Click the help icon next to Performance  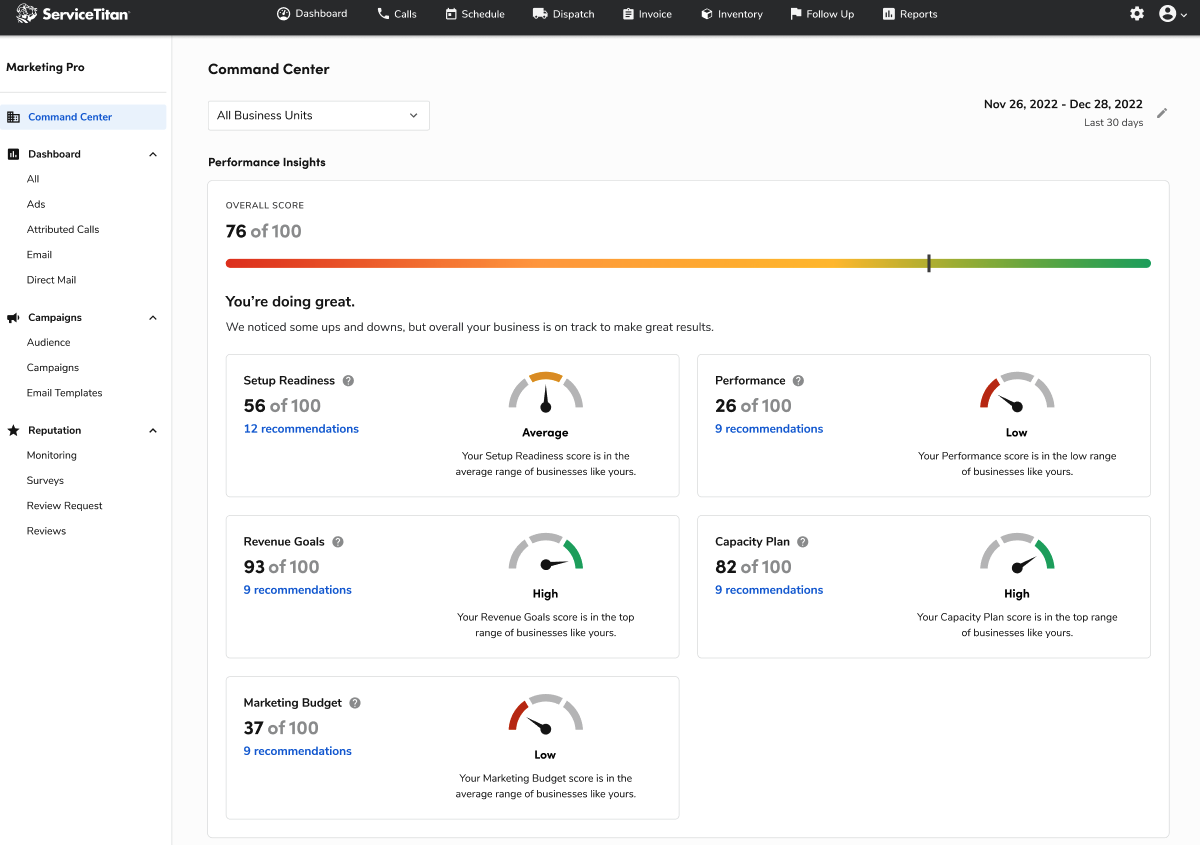click(x=798, y=381)
